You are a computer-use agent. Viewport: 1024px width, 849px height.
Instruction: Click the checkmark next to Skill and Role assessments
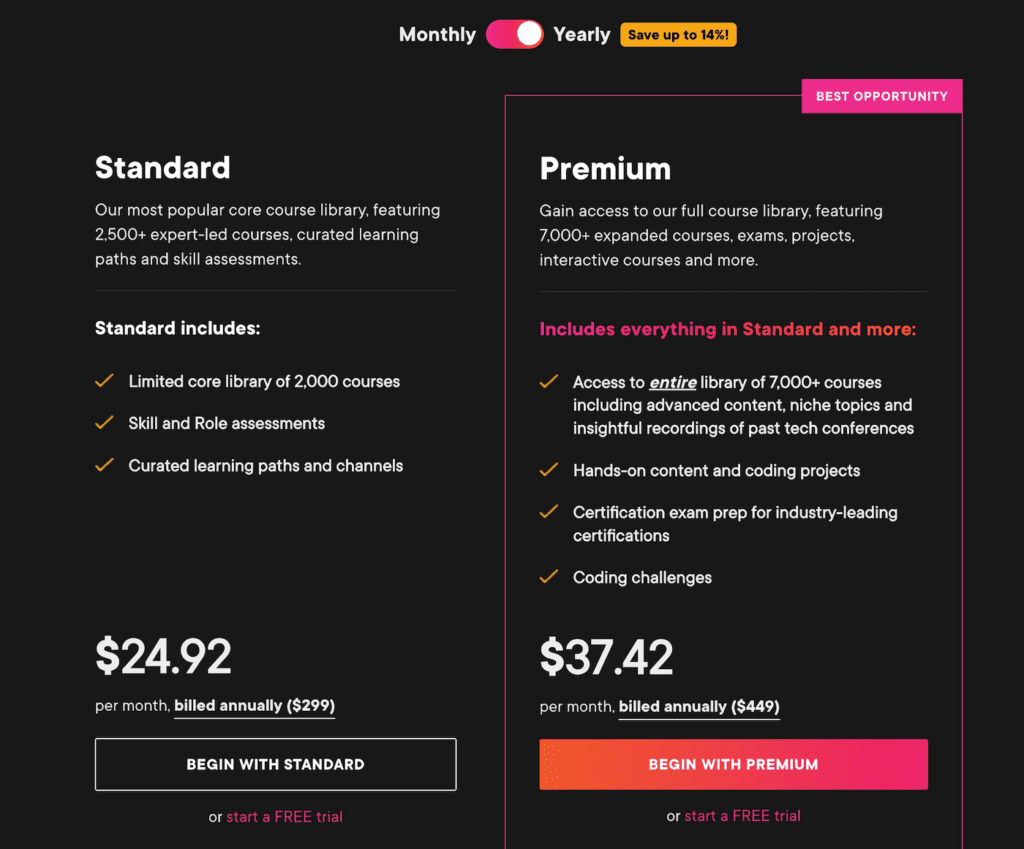[x=105, y=423]
